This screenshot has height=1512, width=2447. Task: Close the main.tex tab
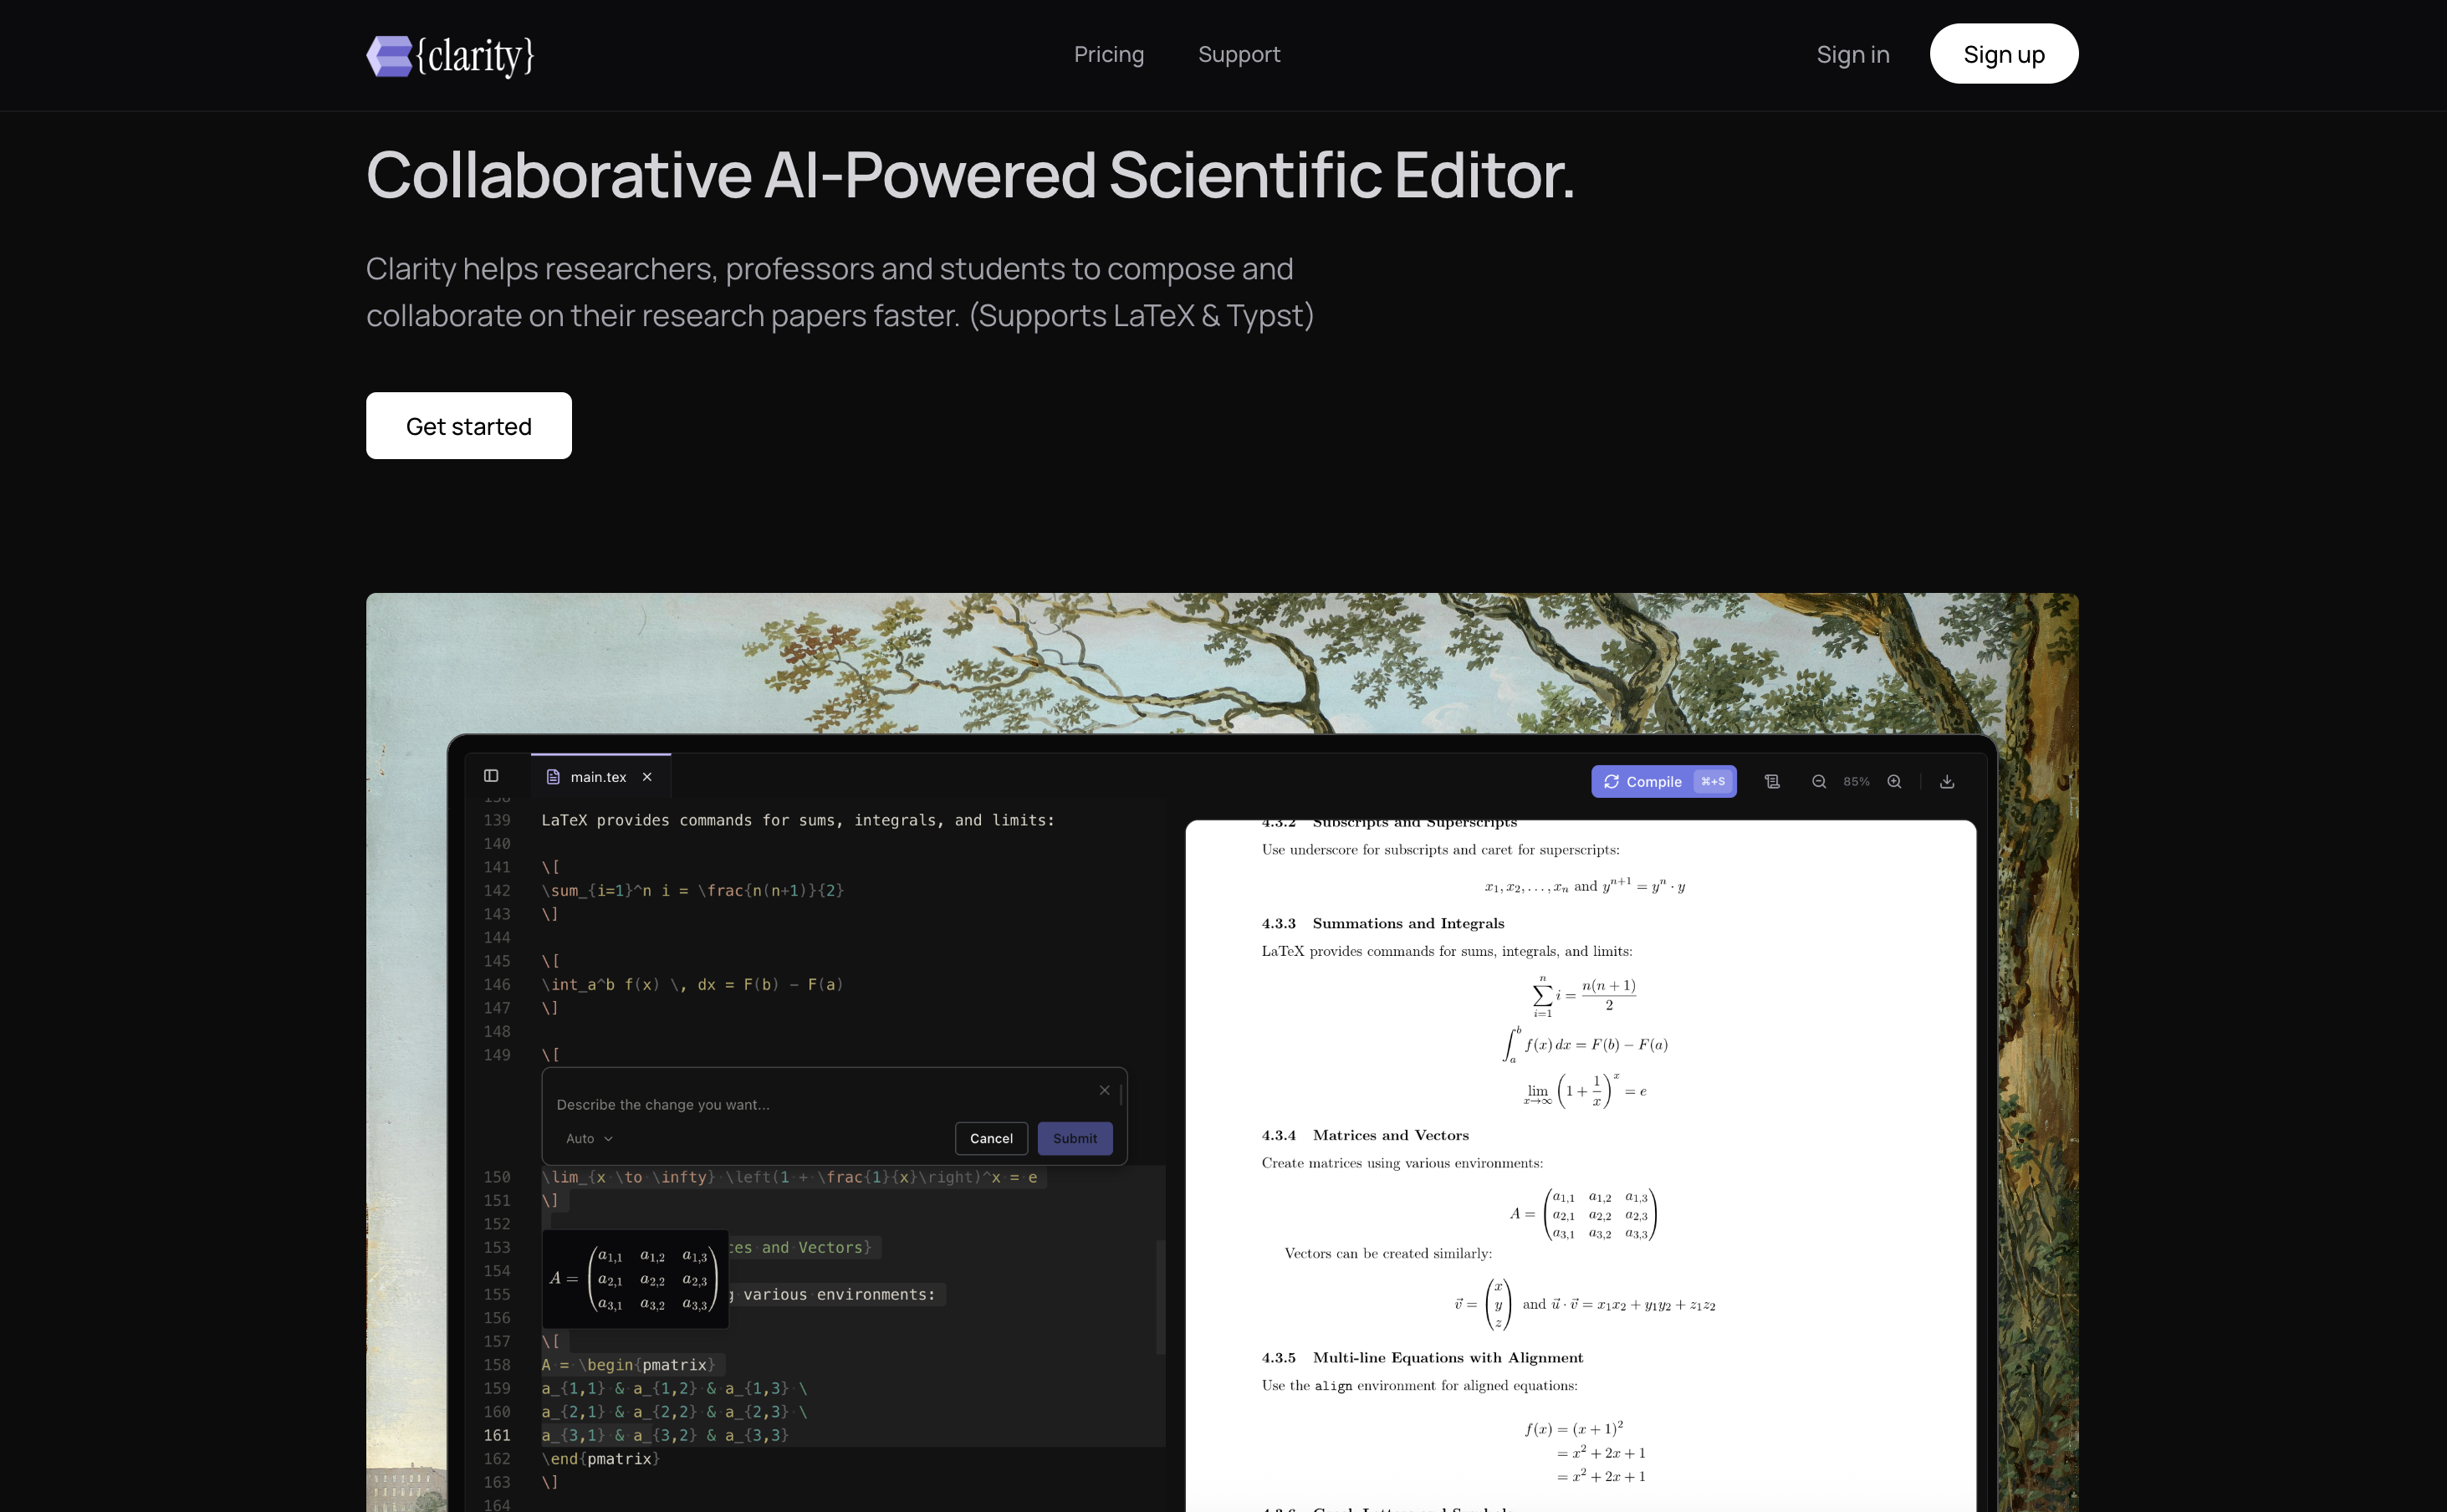point(648,776)
